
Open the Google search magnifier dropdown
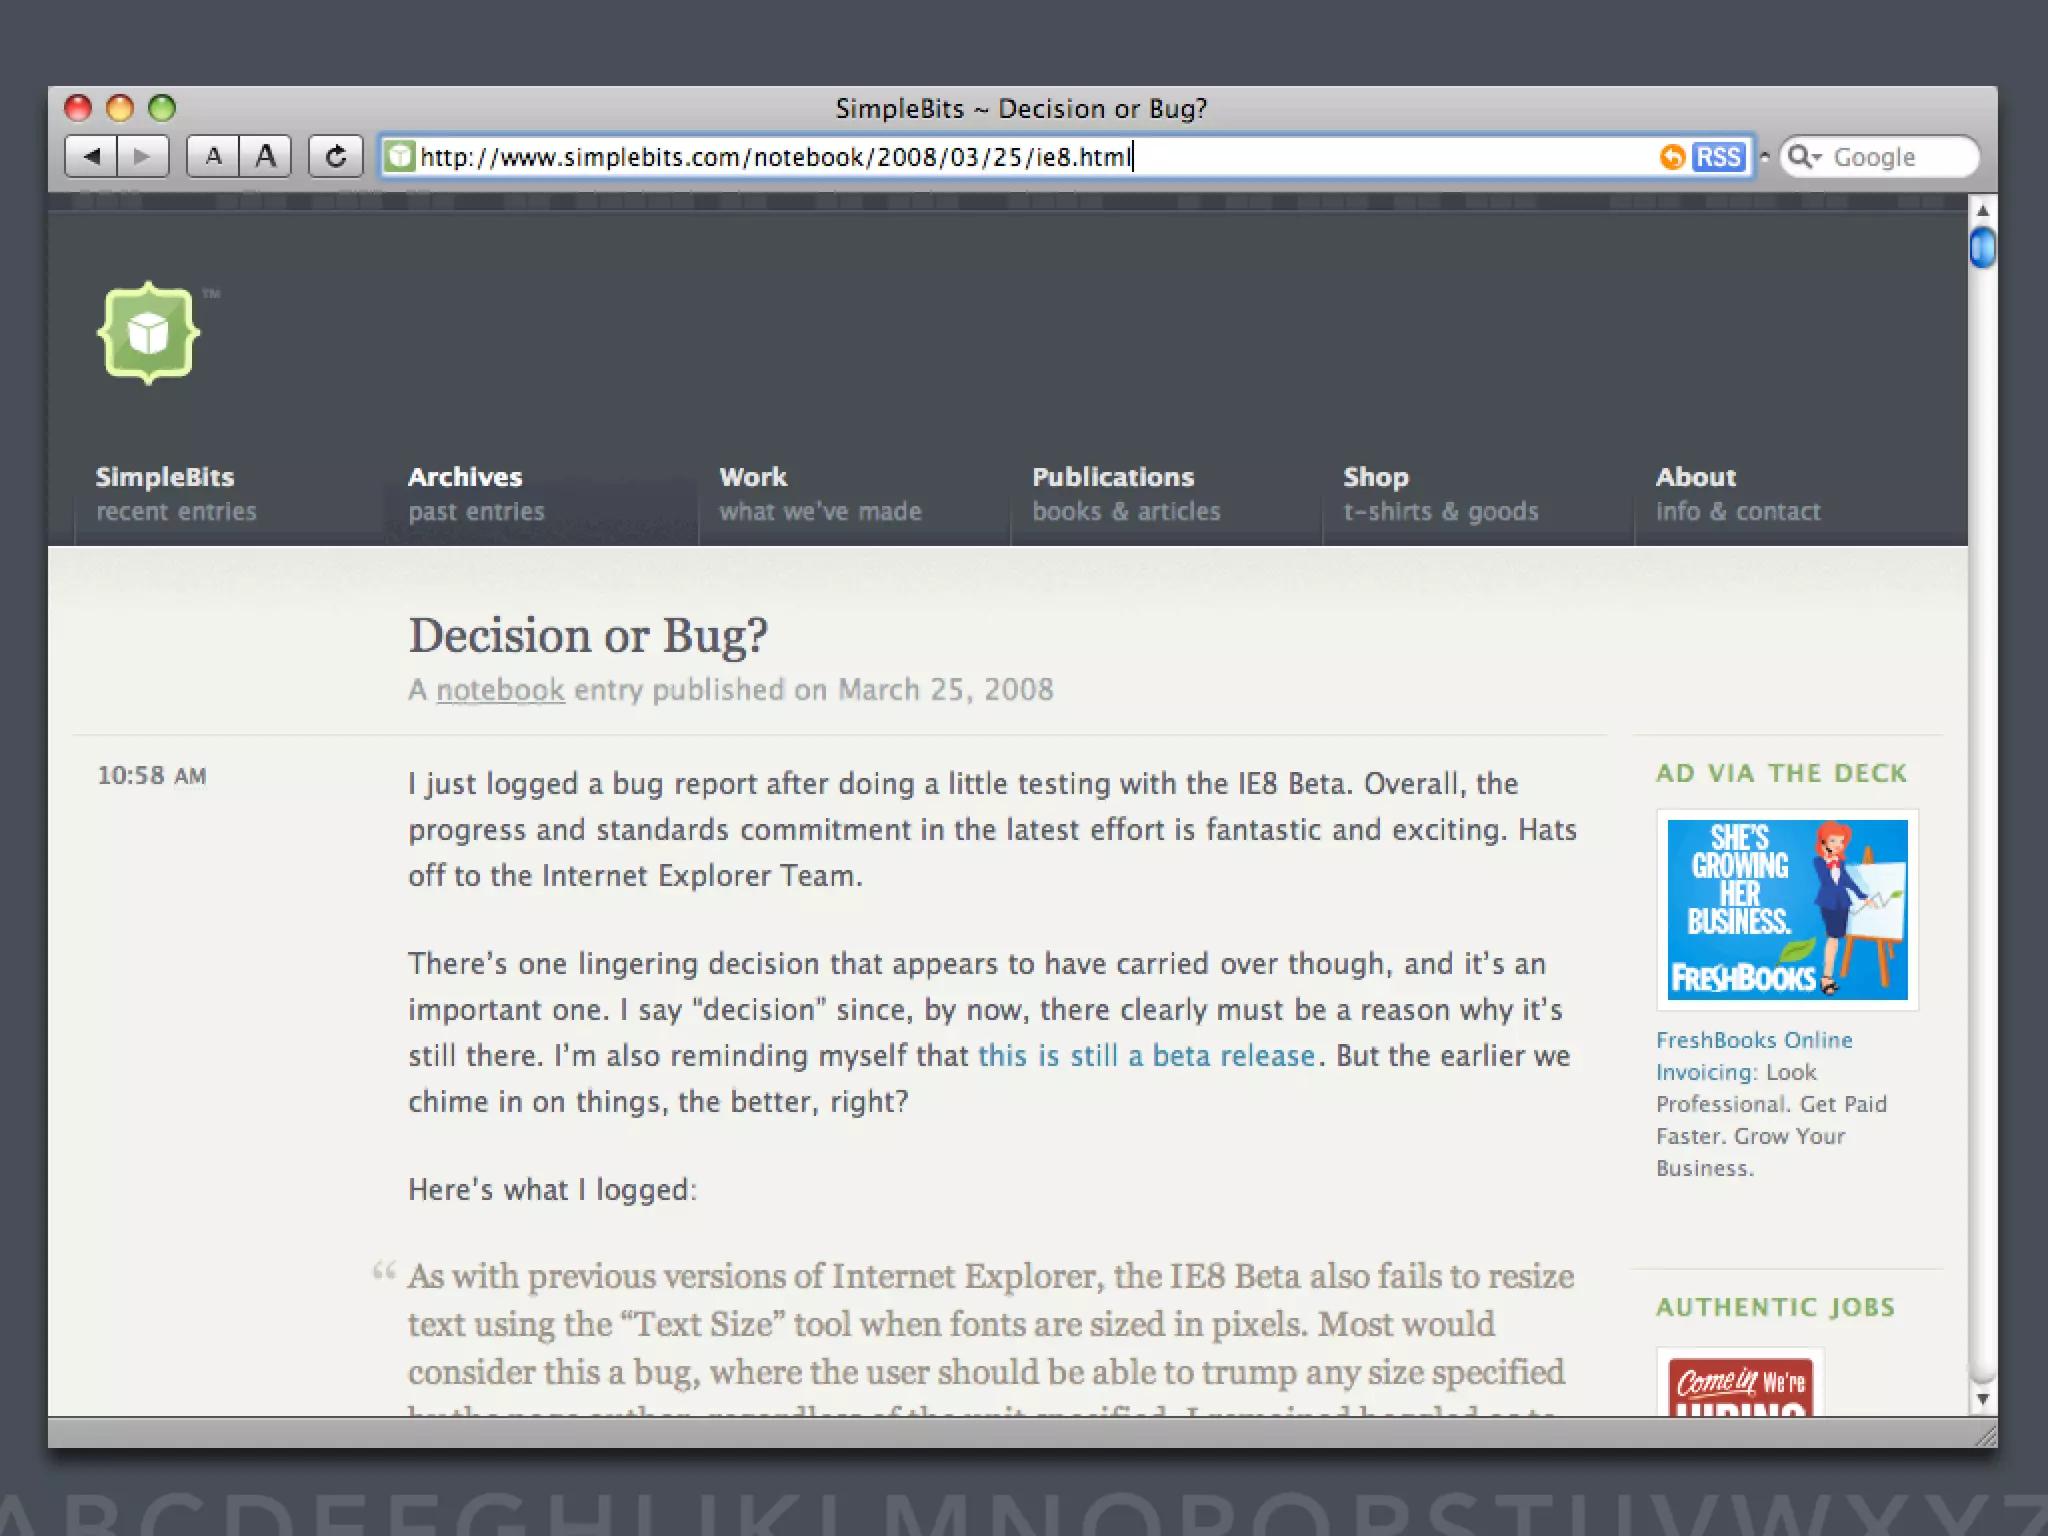click(x=1804, y=157)
